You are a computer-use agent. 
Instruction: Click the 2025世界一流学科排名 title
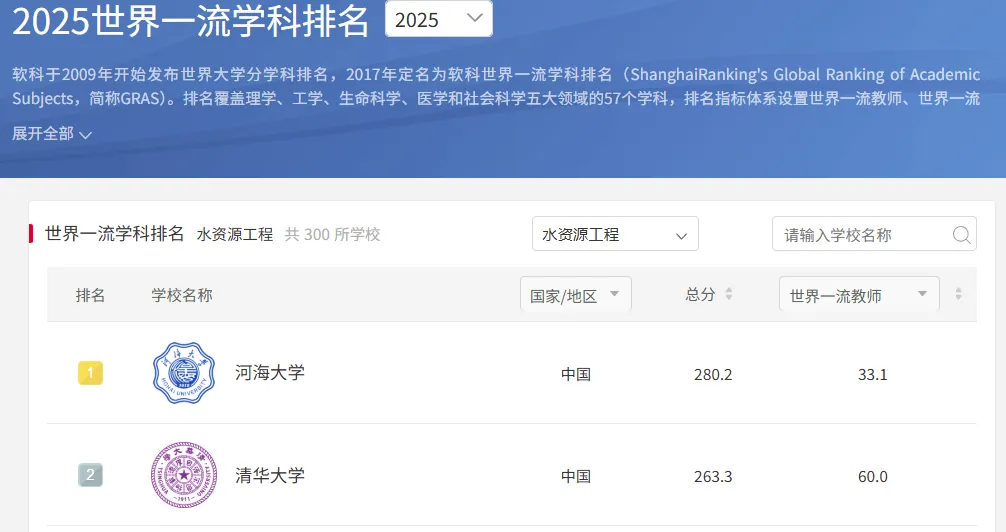click(x=191, y=21)
